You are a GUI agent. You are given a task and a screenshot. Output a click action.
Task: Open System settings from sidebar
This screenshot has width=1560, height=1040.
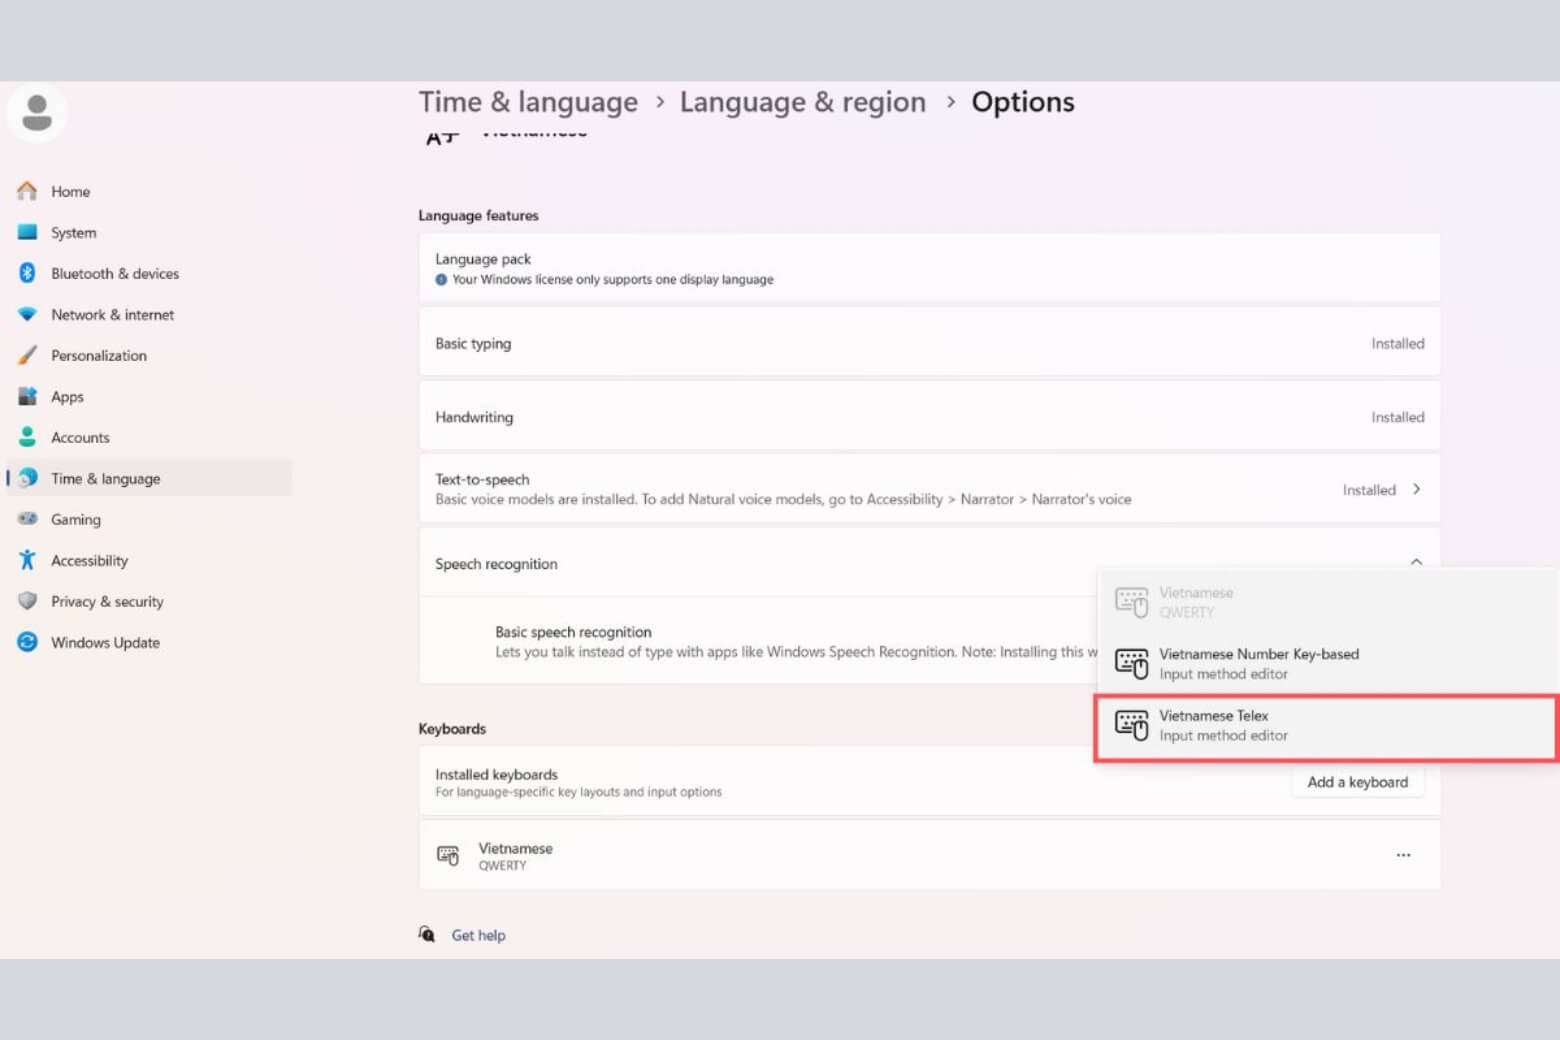pyautogui.click(x=73, y=232)
